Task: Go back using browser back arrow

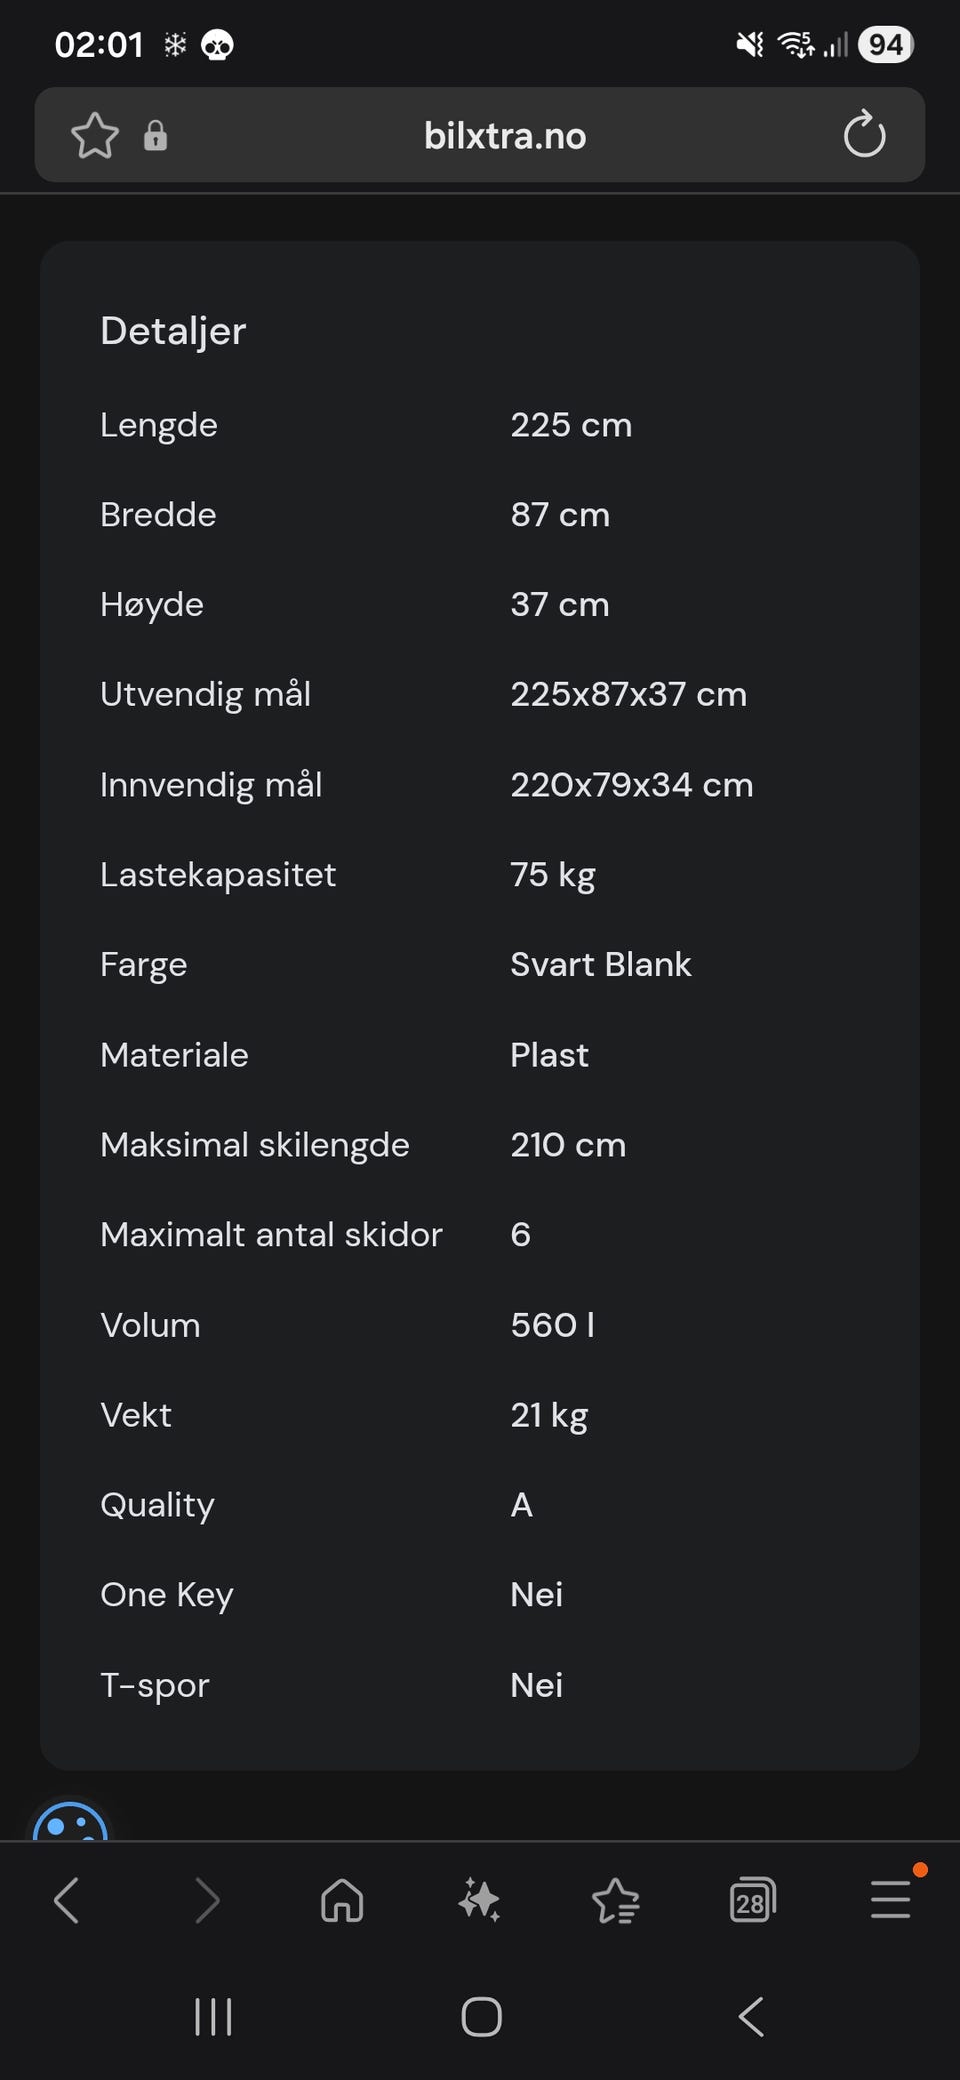Action: click(x=66, y=1900)
